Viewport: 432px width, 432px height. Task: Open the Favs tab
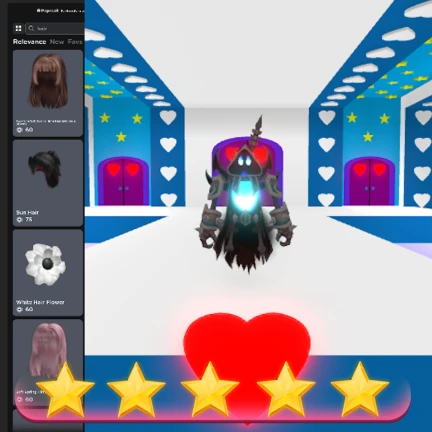[x=75, y=42]
